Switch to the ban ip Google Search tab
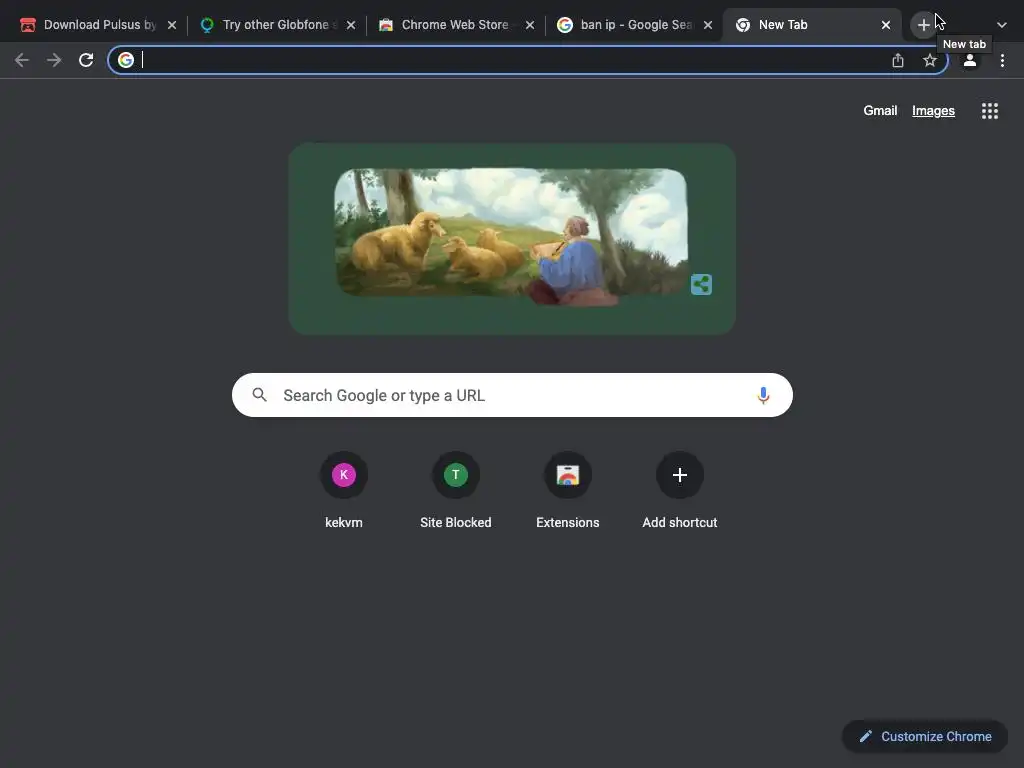The width and height of the screenshot is (1024, 768). 633,25
